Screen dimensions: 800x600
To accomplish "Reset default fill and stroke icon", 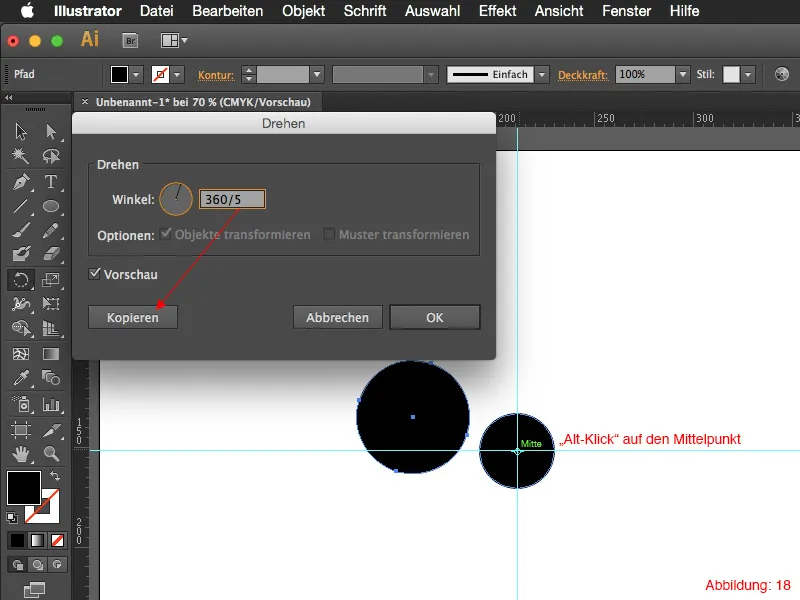I will (x=12, y=517).
